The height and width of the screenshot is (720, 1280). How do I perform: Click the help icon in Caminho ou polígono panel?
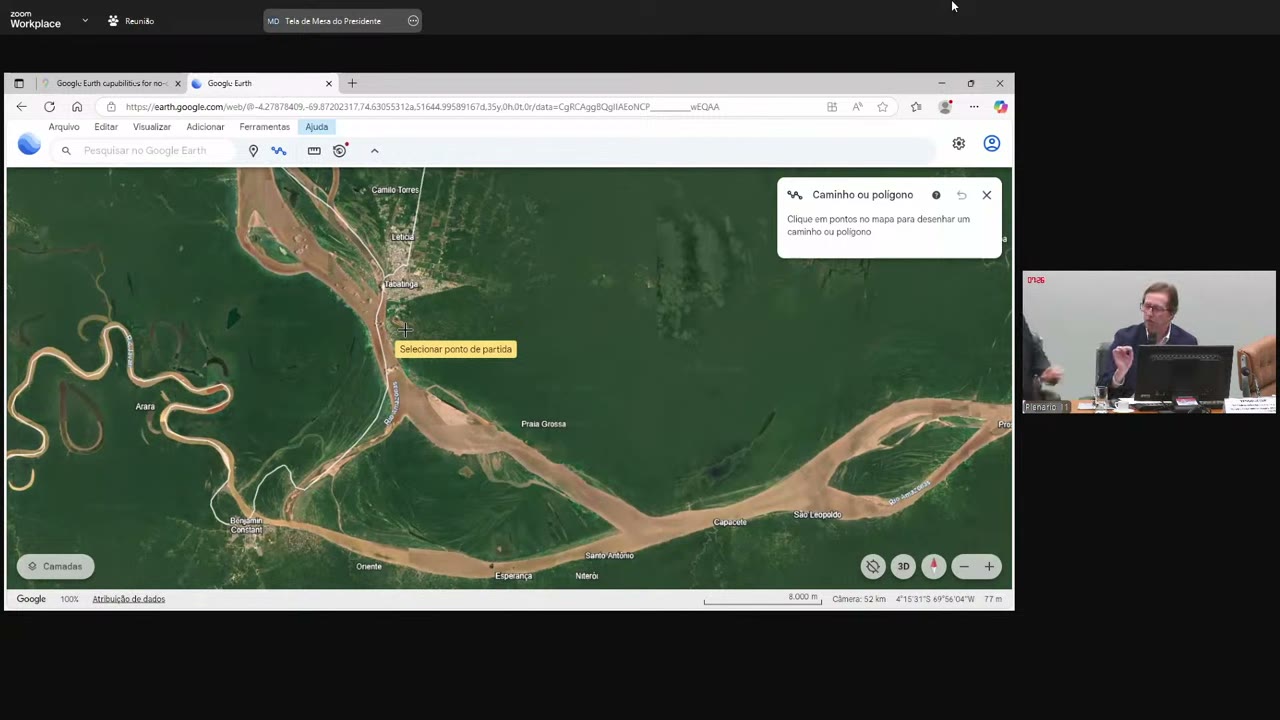(x=936, y=195)
